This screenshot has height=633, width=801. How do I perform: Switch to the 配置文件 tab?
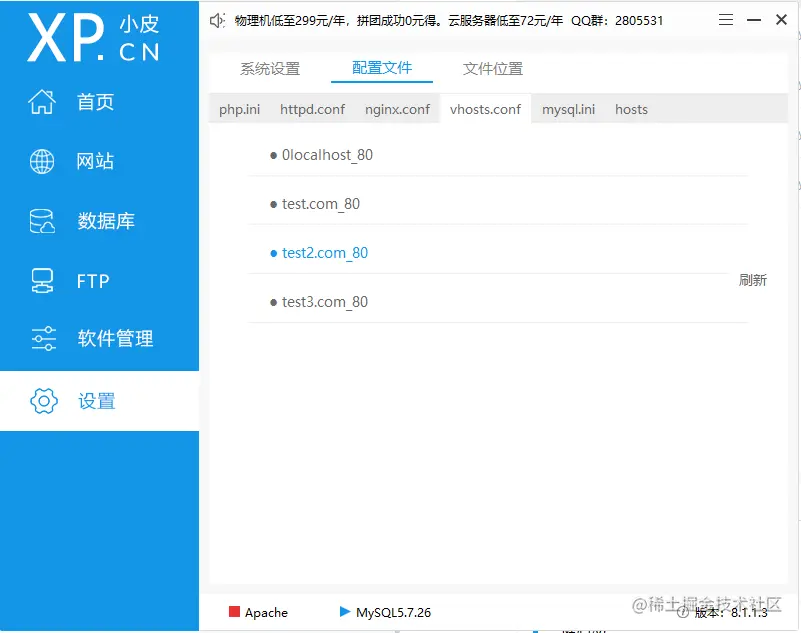(x=382, y=67)
